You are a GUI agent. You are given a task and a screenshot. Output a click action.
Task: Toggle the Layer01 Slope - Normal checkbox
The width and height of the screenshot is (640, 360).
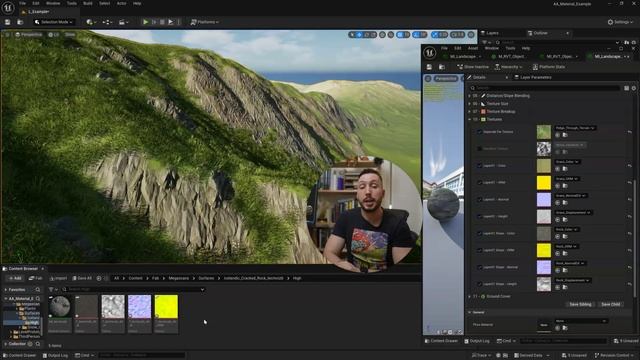pos(479,267)
